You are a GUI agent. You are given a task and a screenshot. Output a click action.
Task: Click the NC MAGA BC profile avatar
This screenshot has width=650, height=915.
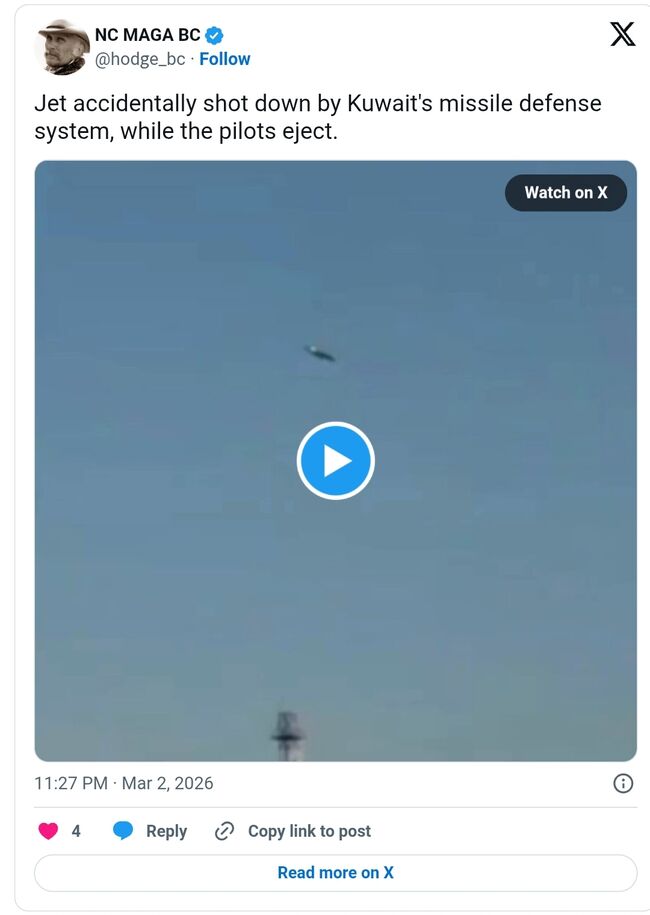[61, 47]
